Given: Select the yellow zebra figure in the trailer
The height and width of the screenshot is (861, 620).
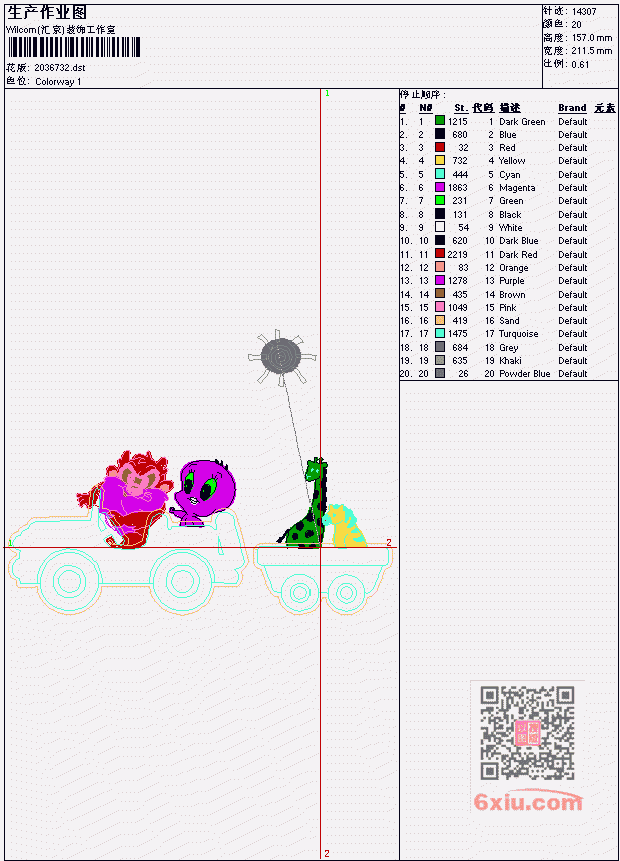Looking at the screenshot, I should point(345,525).
